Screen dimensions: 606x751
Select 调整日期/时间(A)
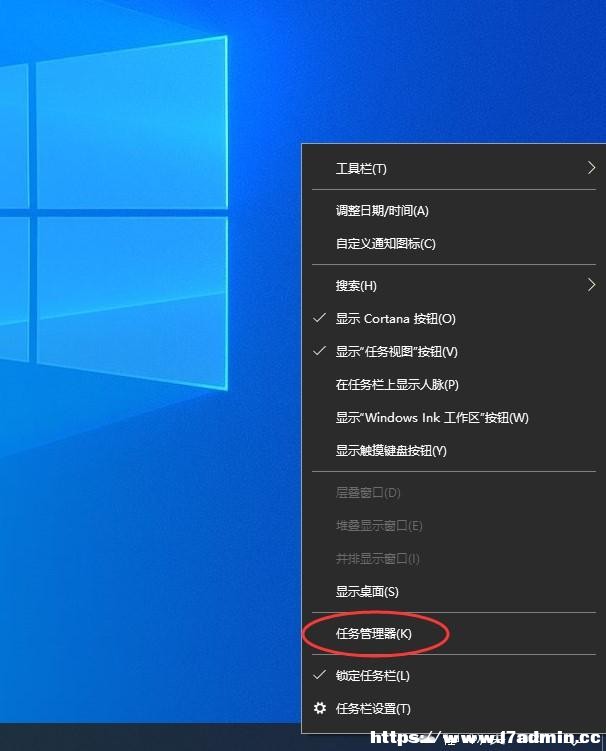click(x=454, y=211)
